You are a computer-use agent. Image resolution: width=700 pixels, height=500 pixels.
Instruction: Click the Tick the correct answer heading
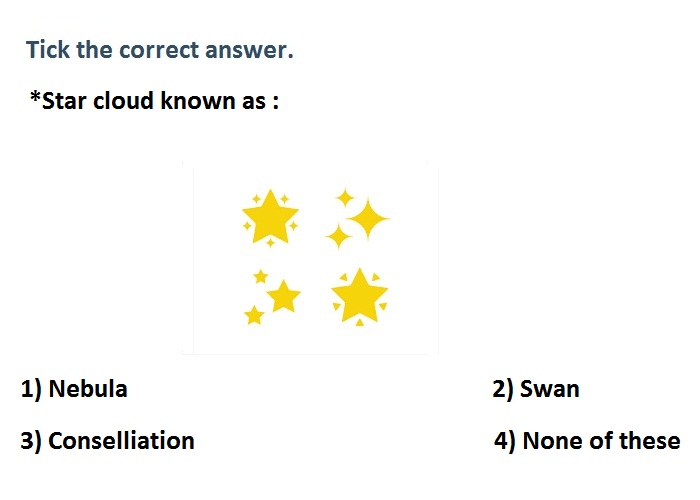(159, 50)
